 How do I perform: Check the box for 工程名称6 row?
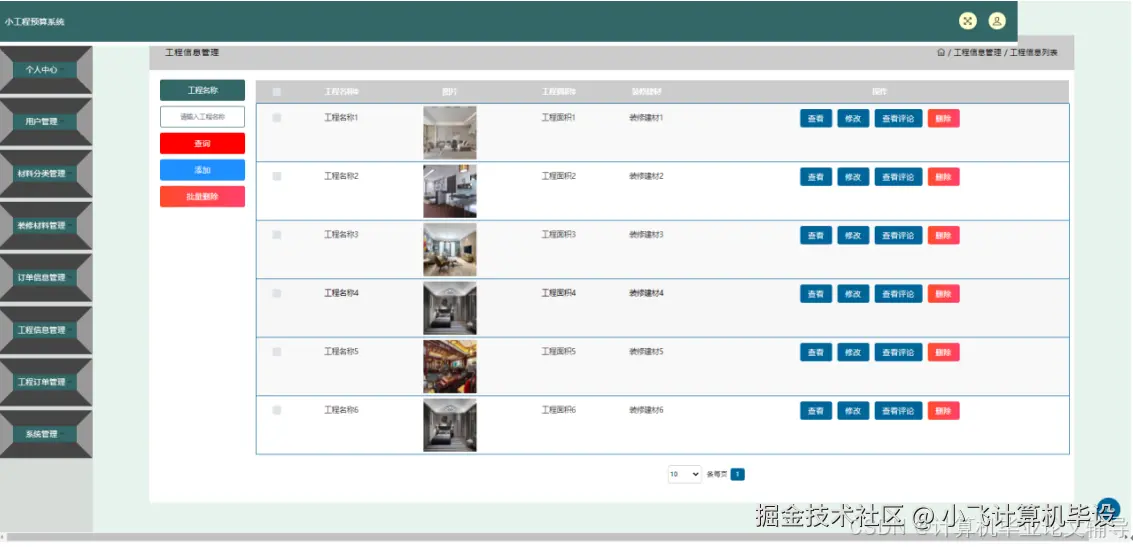pyautogui.click(x=277, y=410)
